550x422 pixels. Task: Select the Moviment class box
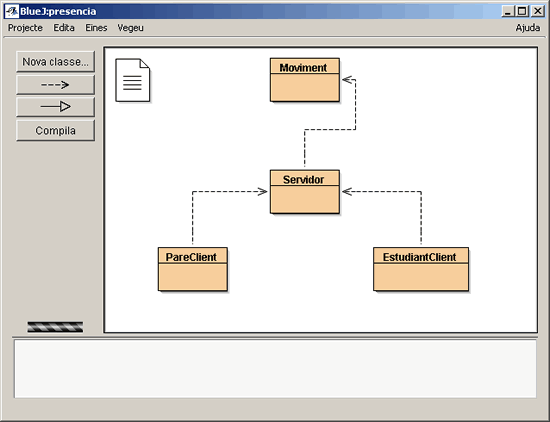305,80
